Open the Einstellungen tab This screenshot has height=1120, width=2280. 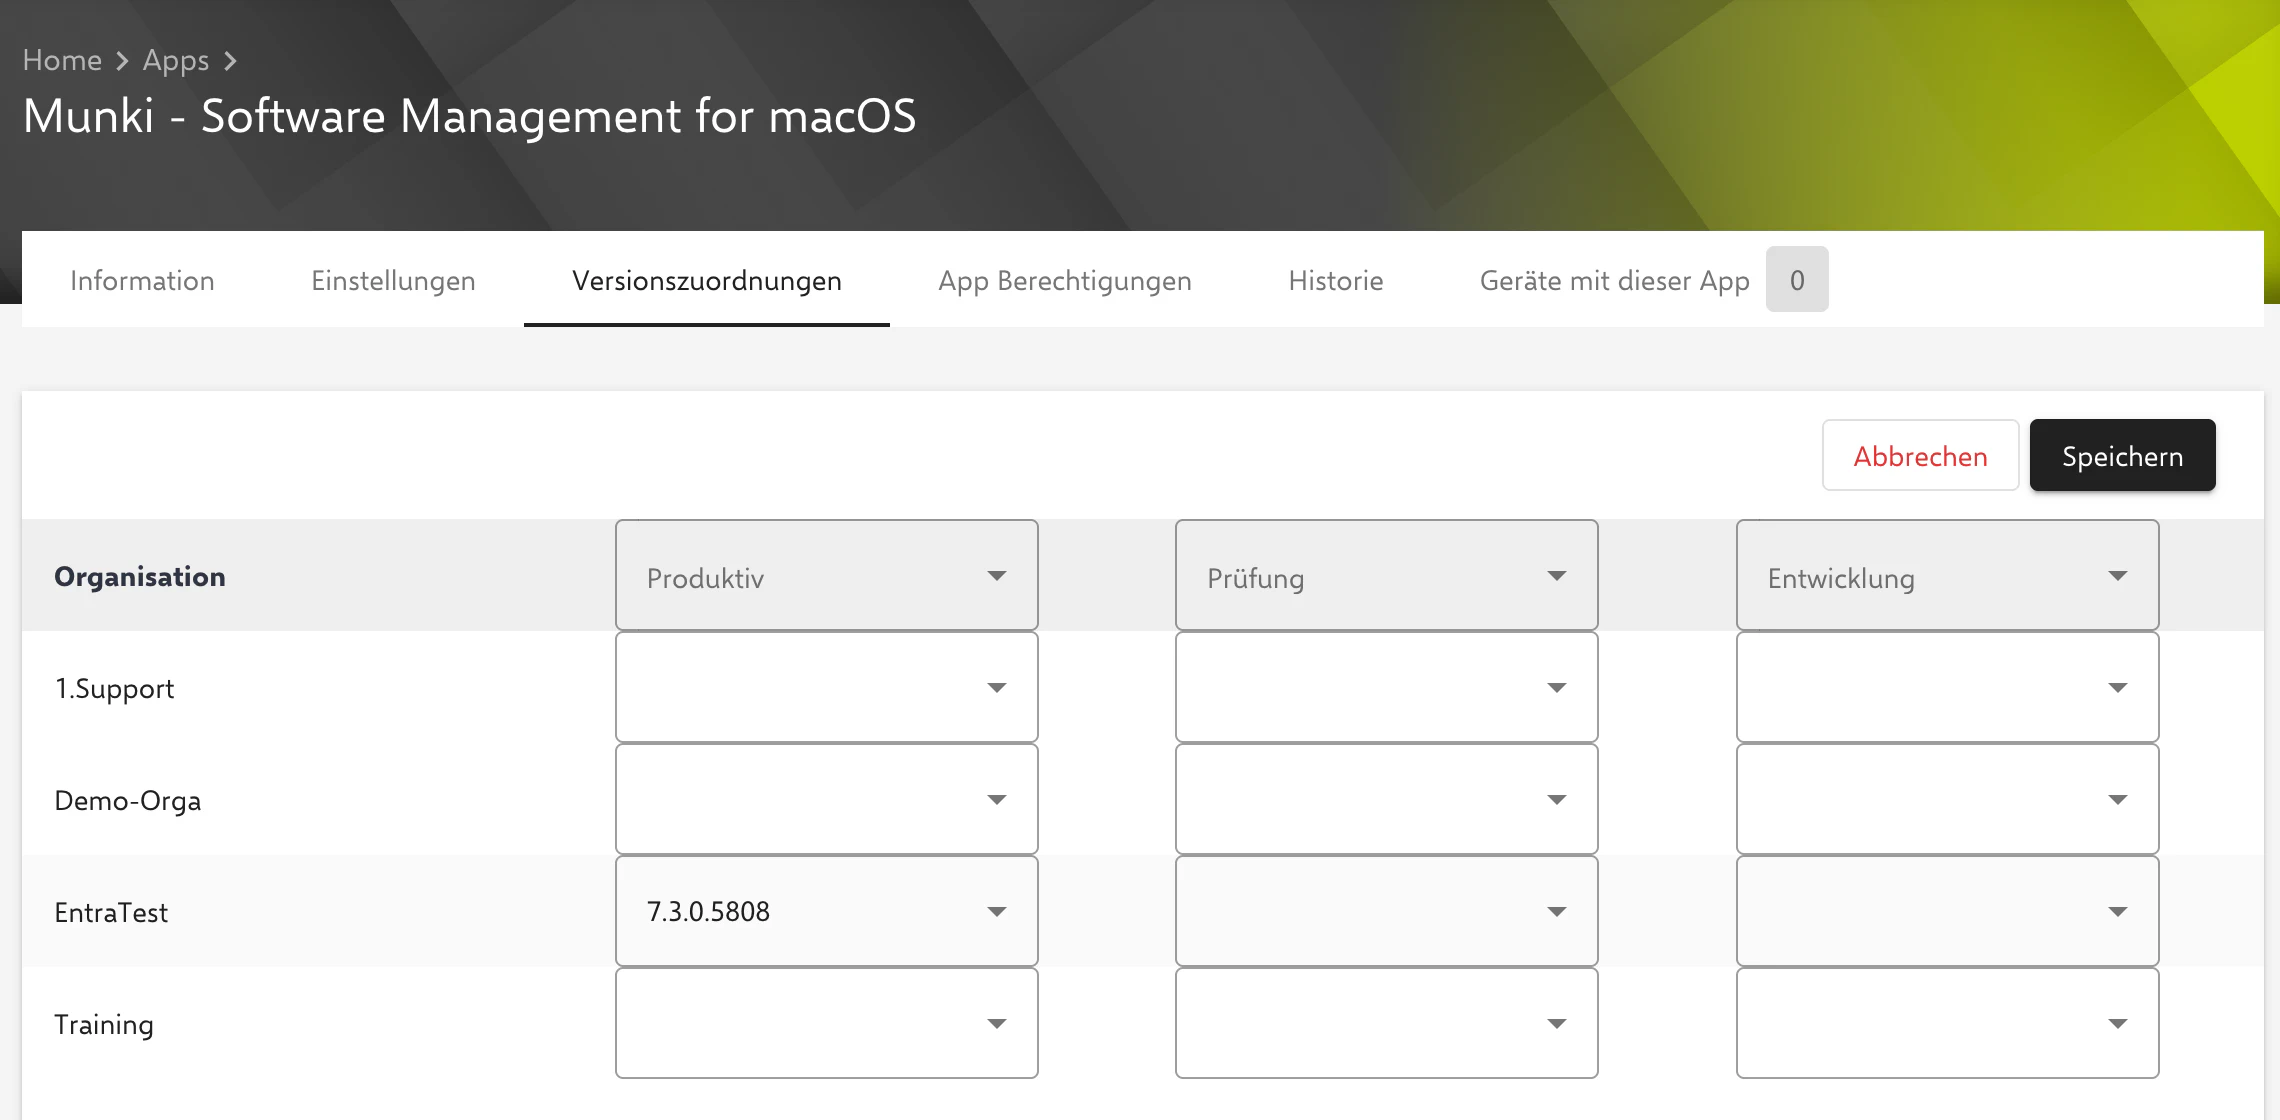coord(393,280)
